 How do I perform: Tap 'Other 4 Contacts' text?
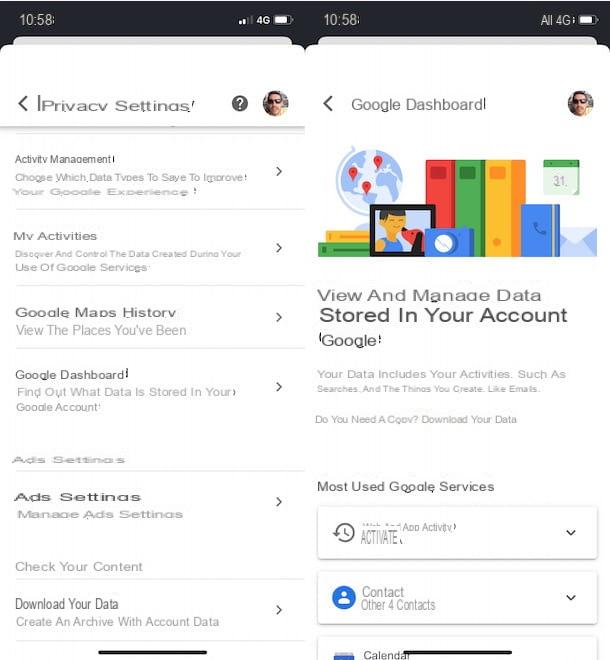pos(398,605)
